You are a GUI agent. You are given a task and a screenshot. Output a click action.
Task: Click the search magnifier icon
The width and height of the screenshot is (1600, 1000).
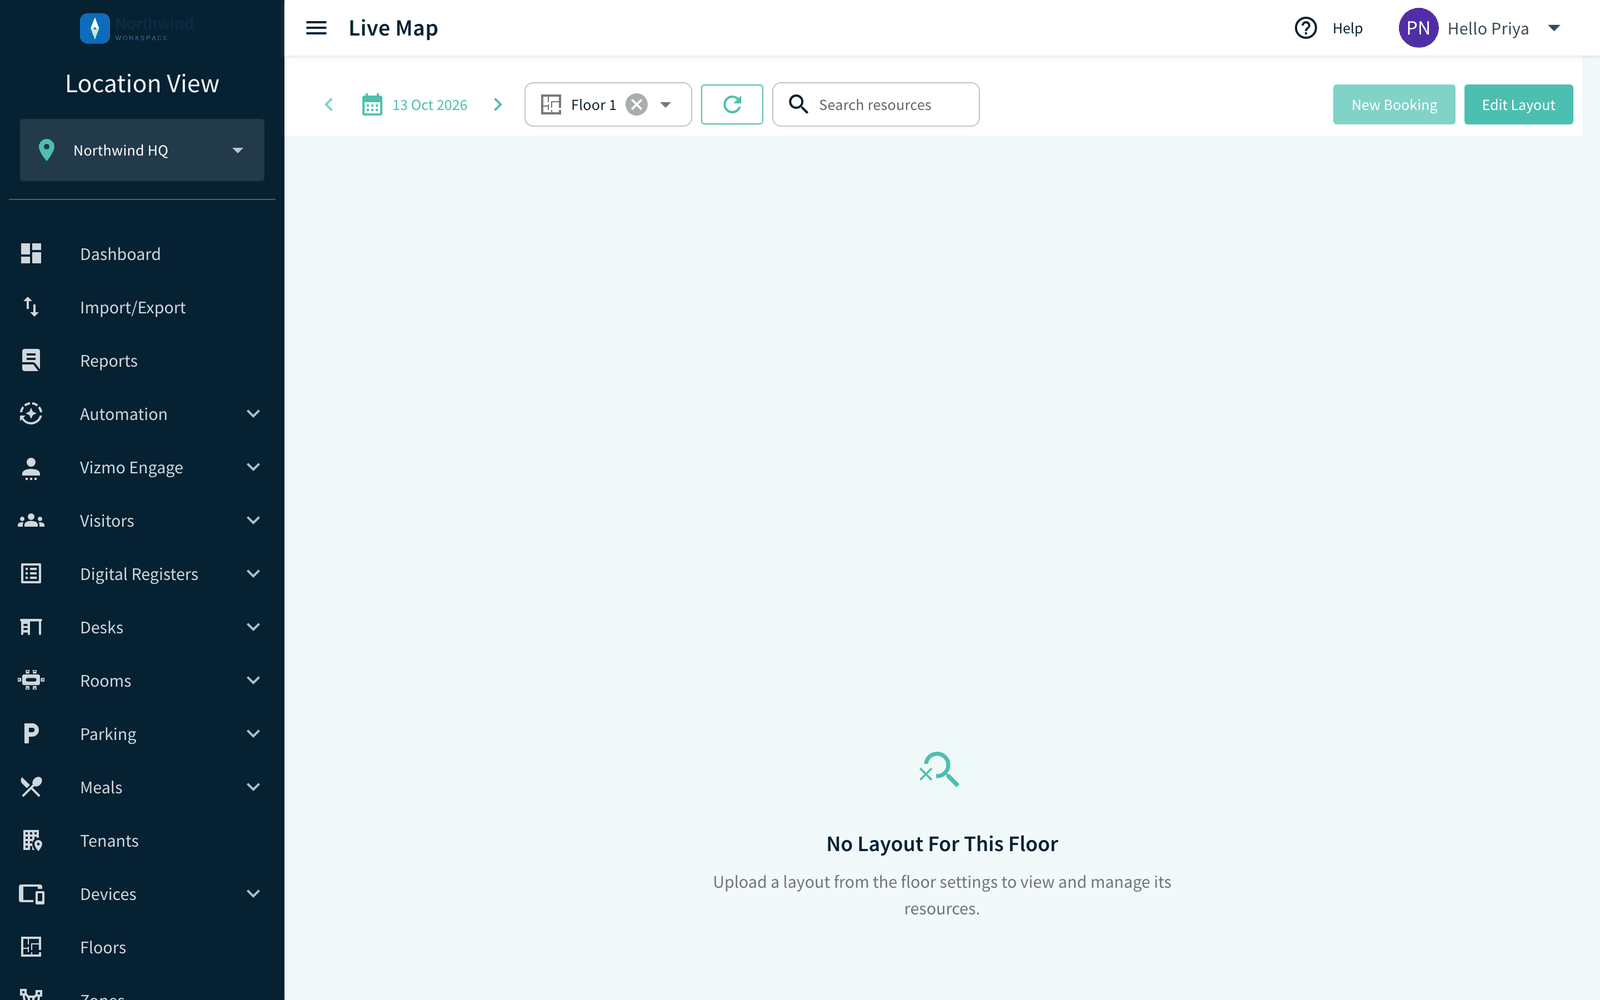tap(798, 105)
